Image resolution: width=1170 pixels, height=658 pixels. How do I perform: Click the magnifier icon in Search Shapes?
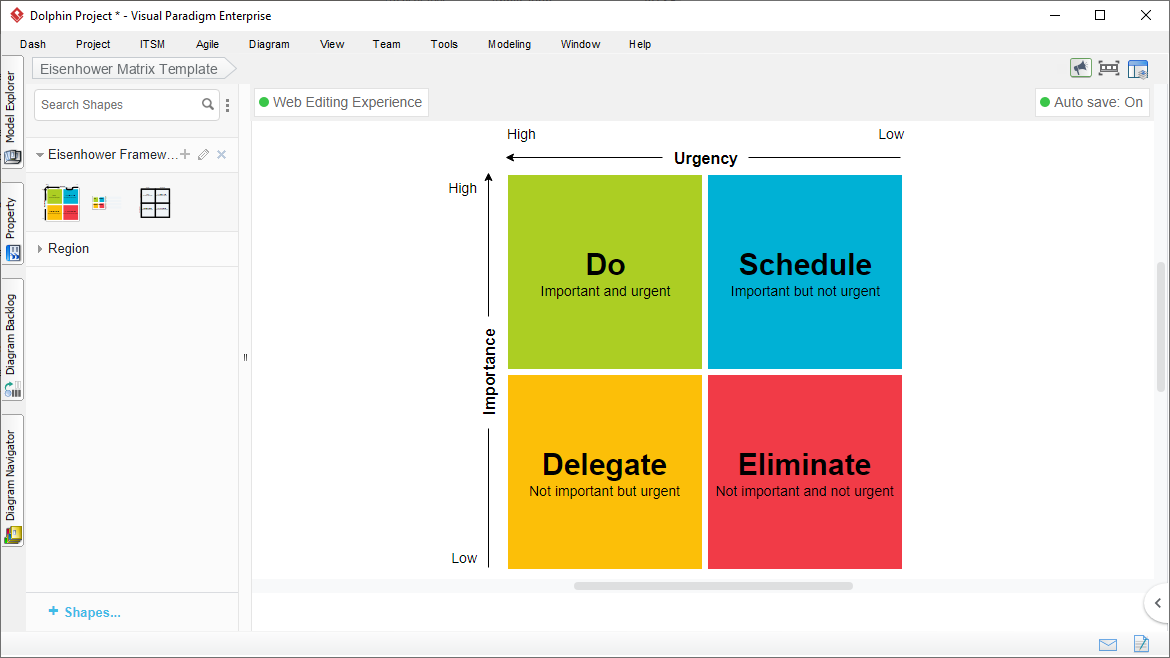tap(208, 104)
